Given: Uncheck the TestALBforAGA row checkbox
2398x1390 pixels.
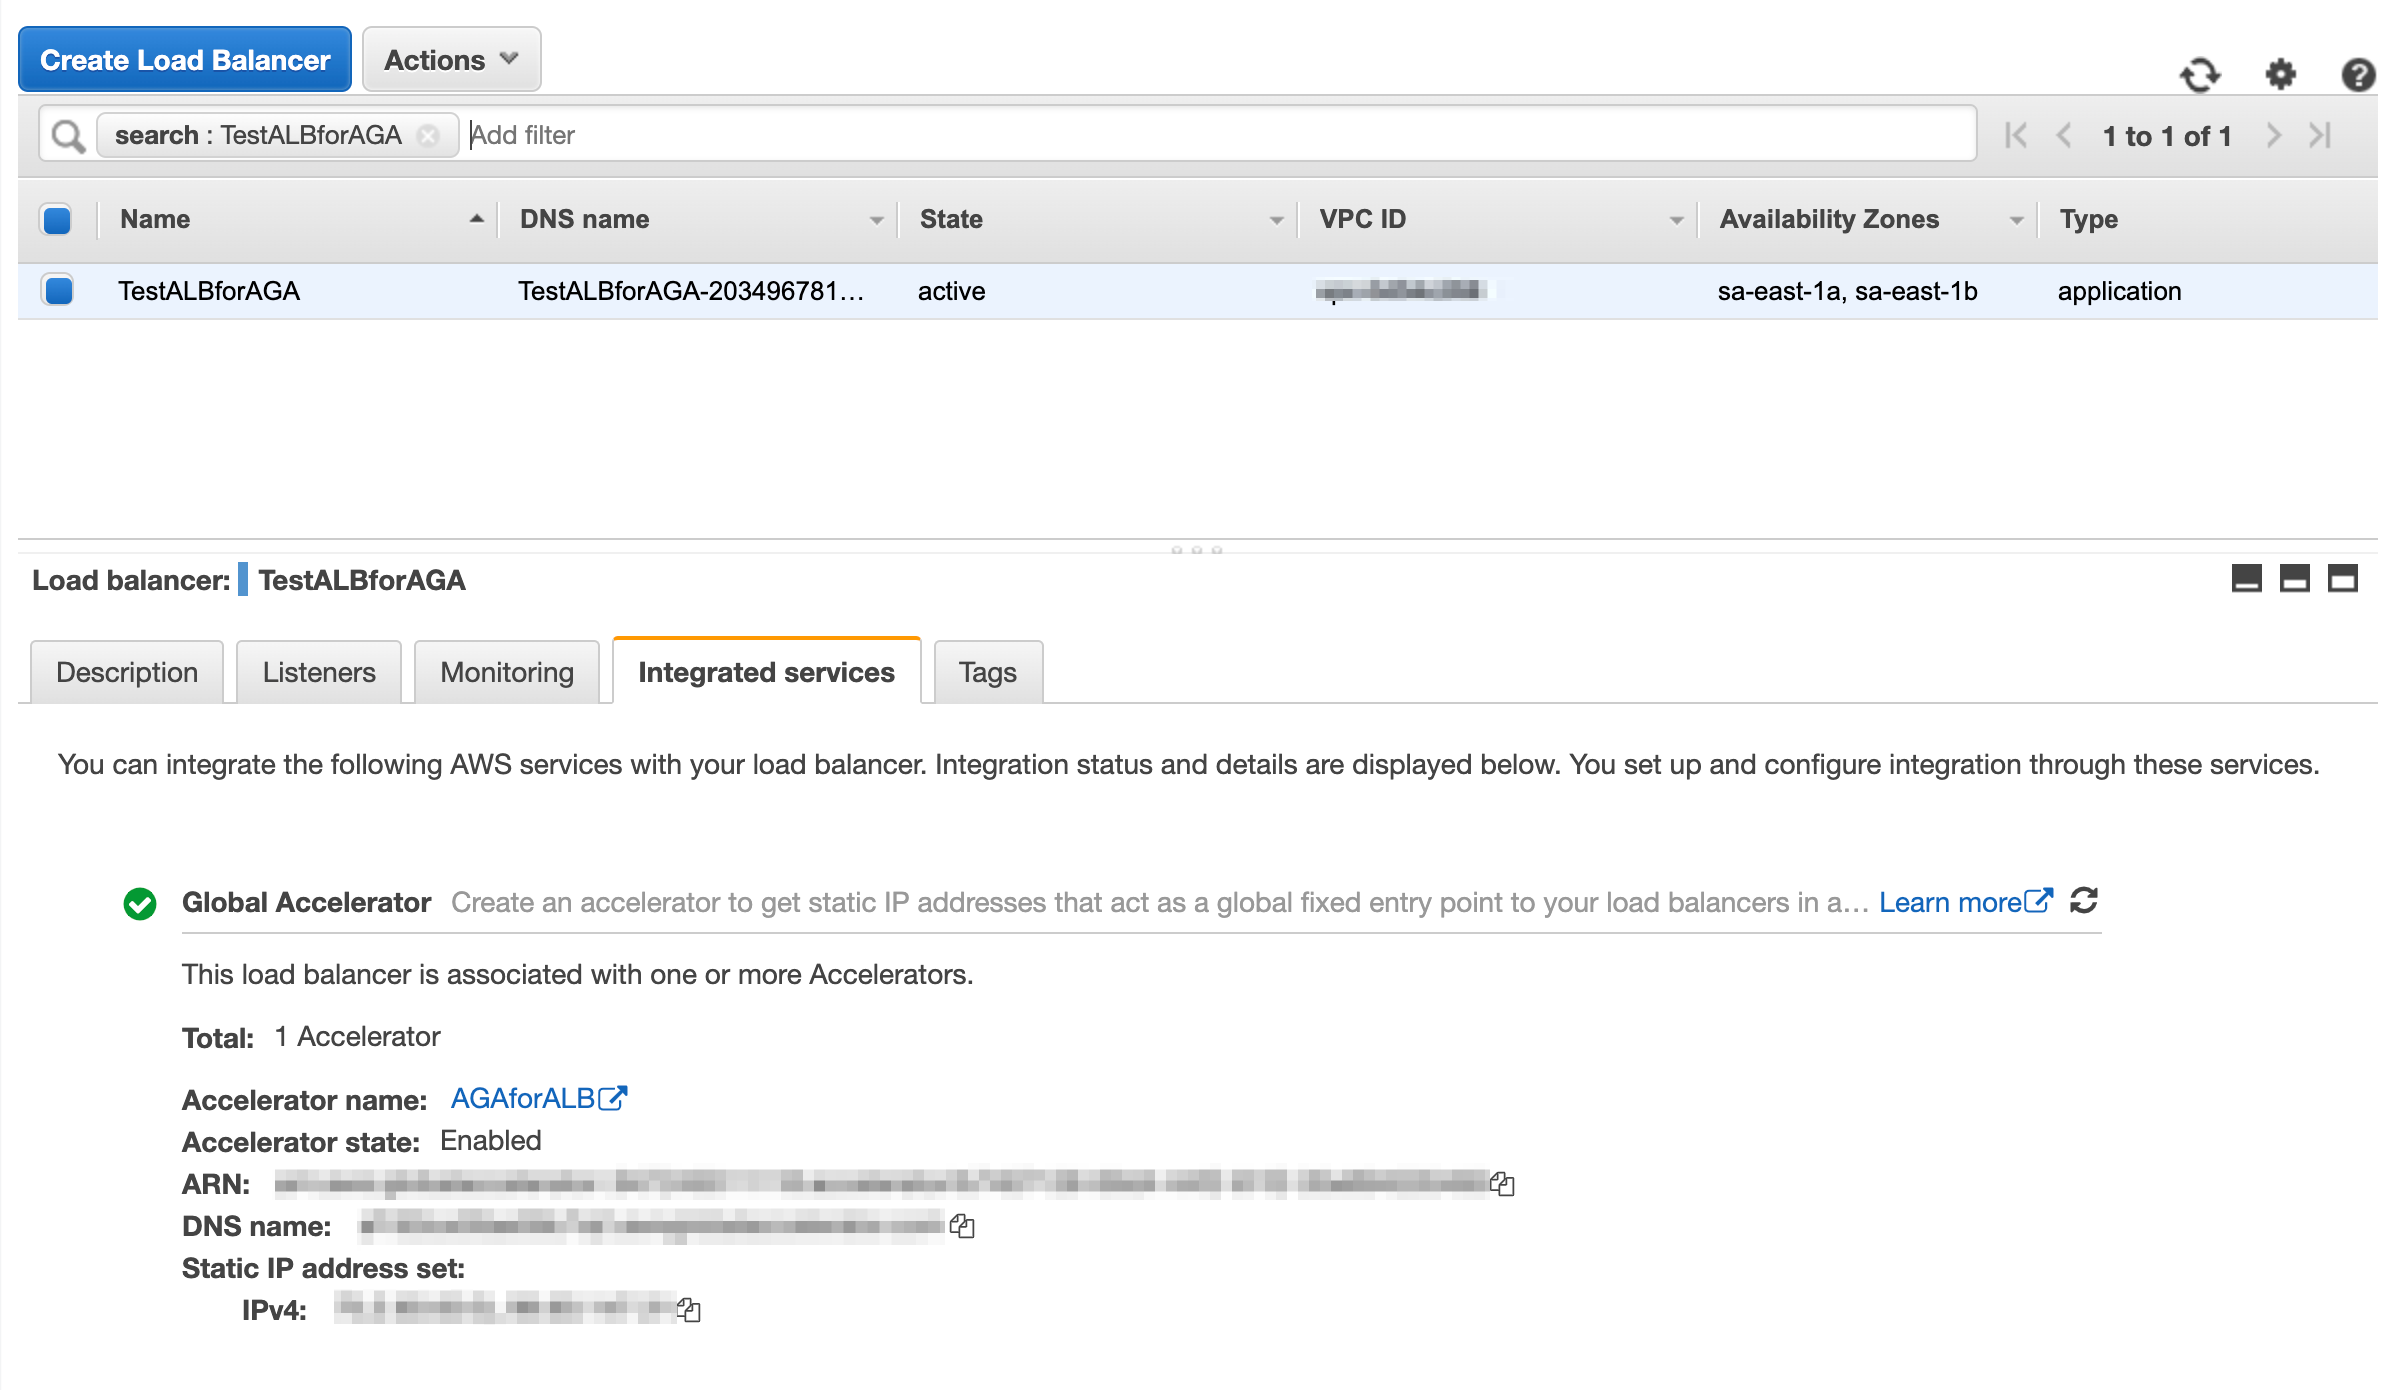Looking at the screenshot, I should click(59, 291).
